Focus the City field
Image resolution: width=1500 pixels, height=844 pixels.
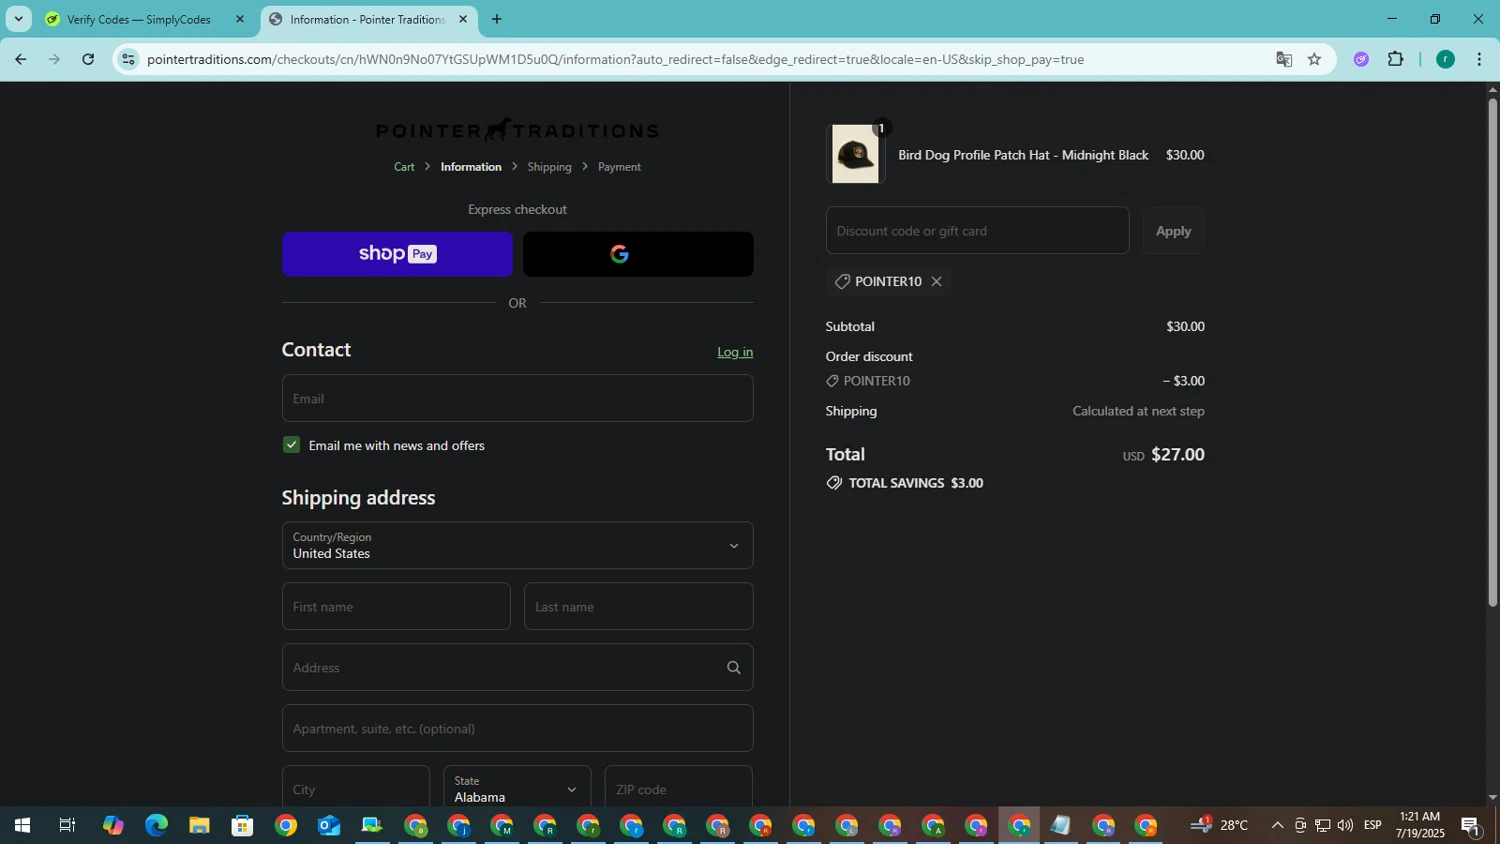pyautogui.click(x=356, y=789)
